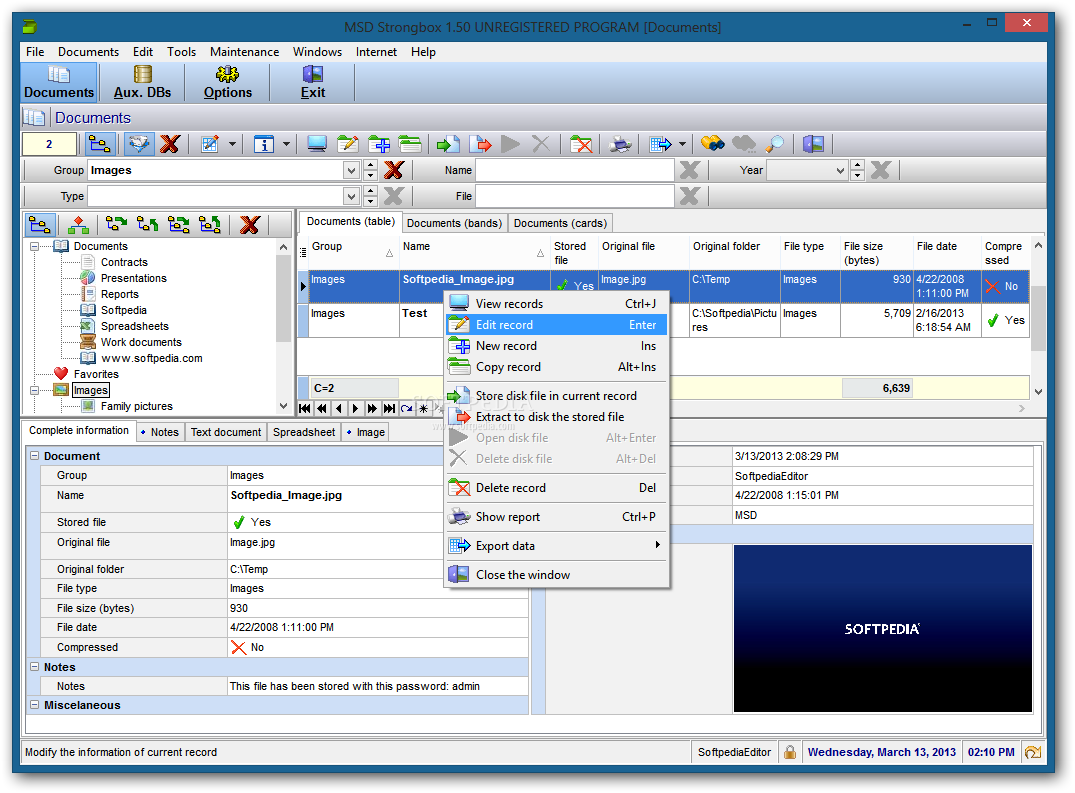Viewport: 1075px width, 793px height.
Task: Click the magnifying glass toolbar icon
Action: click(775, 144)
